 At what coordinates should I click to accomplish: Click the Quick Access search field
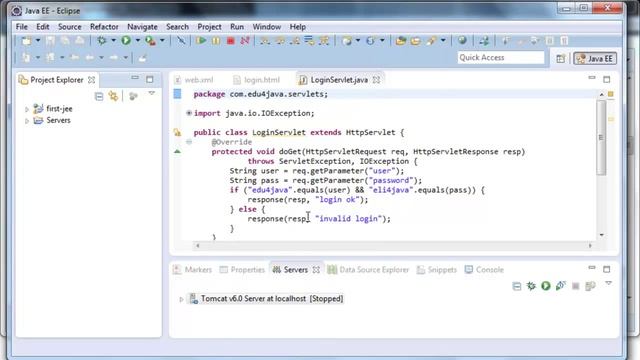501,58
